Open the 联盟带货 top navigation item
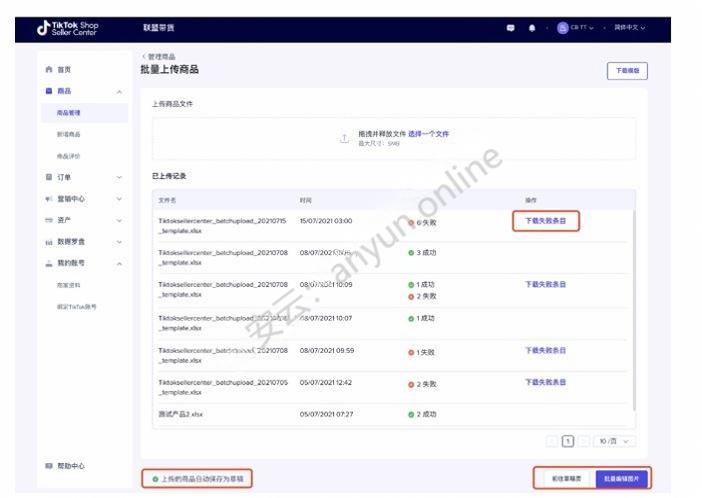This screenshot has width=702, height=498. coord(158,28)
